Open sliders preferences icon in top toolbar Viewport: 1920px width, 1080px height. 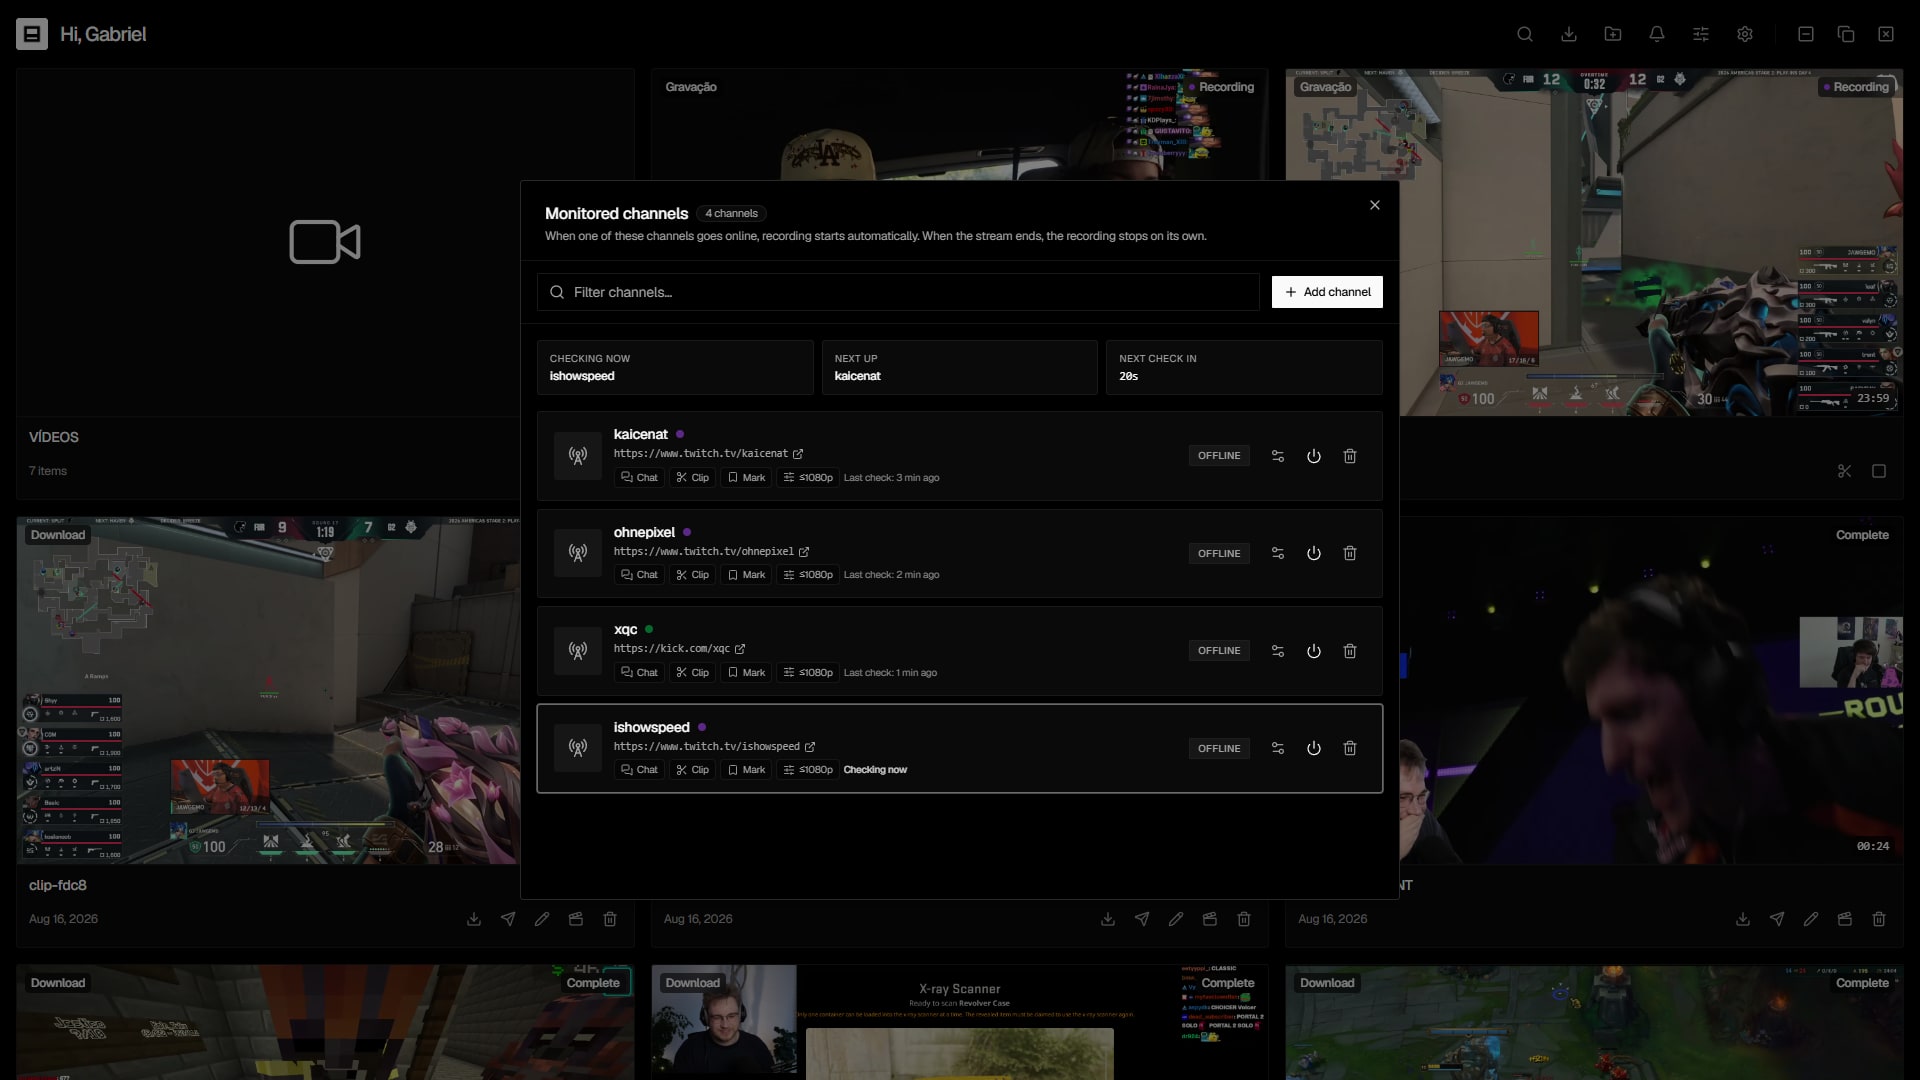pos(1701,34)
